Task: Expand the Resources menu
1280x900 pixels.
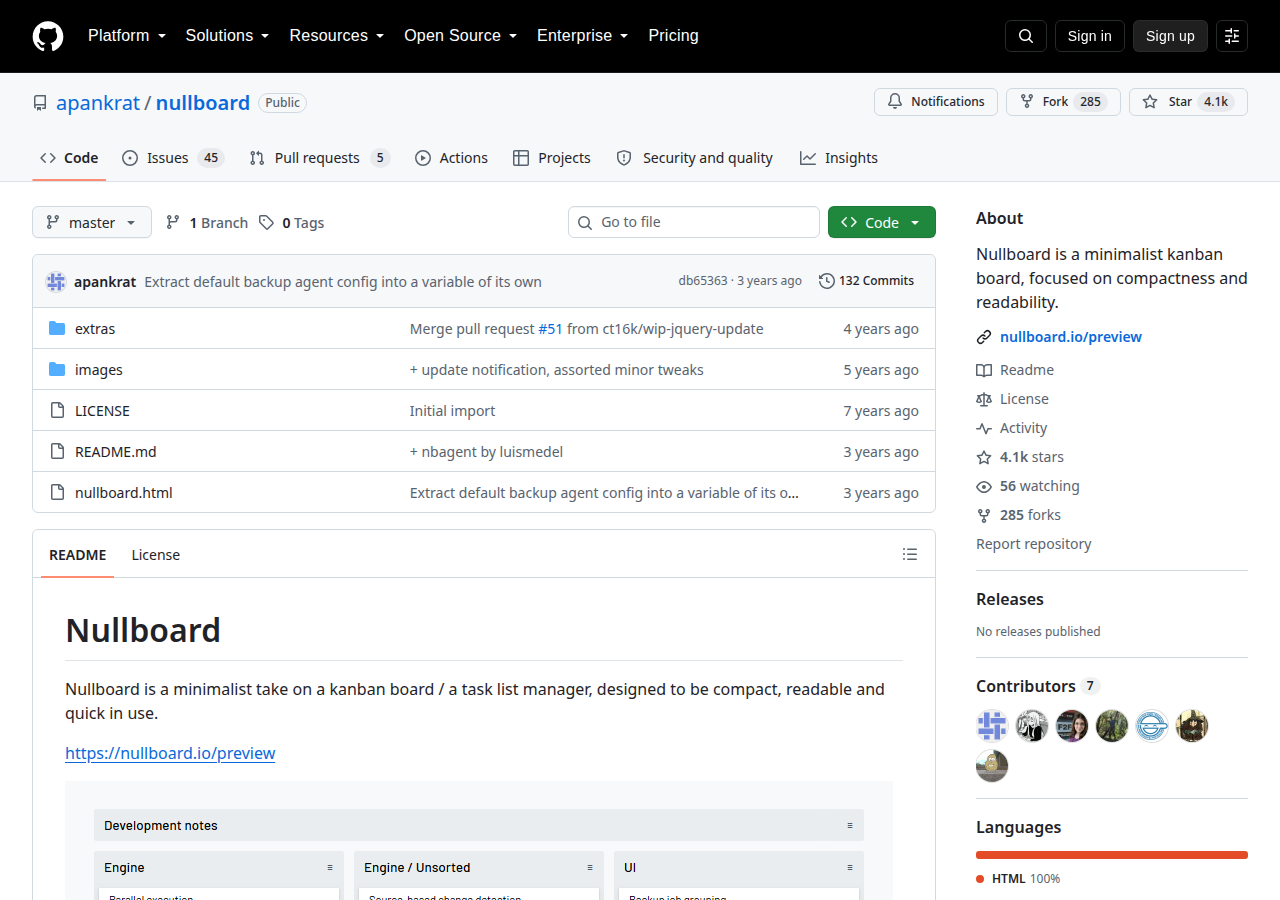Action: coord(337,36)
